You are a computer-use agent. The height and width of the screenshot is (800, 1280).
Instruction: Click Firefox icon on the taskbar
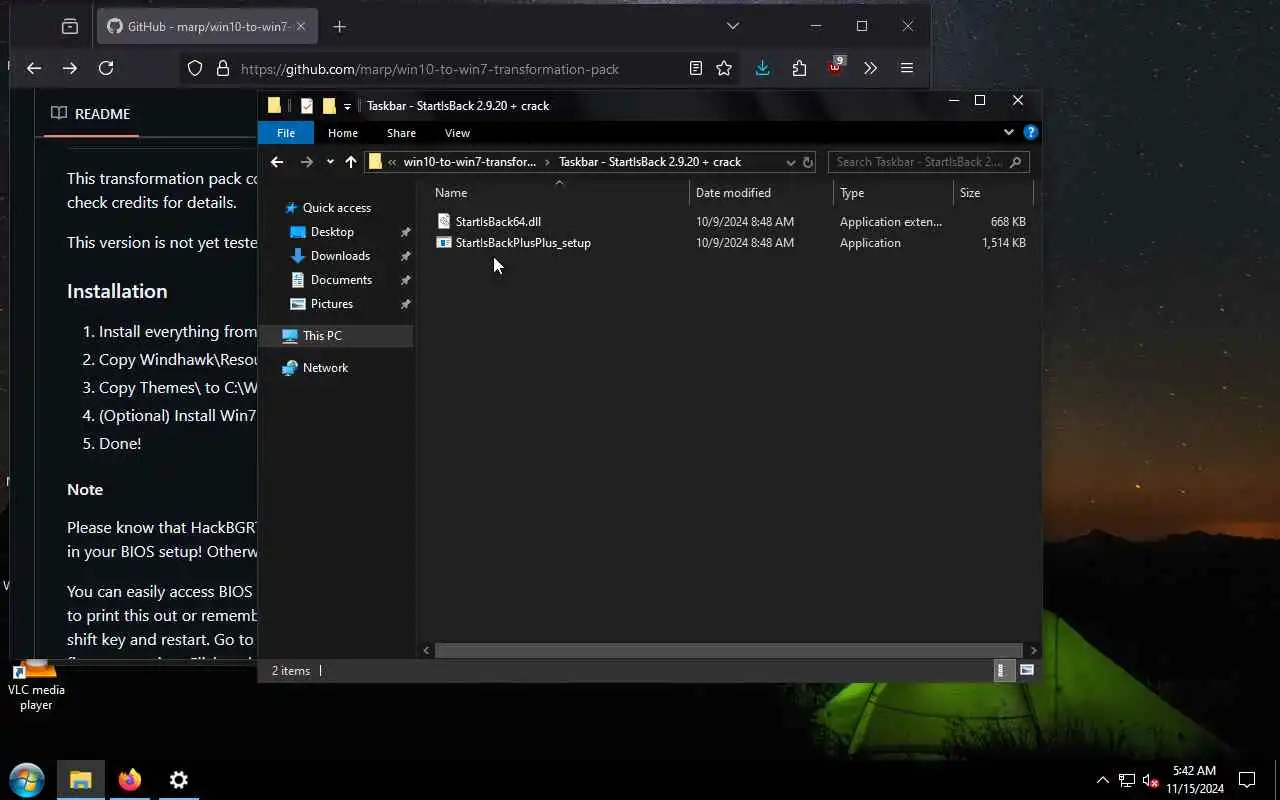coord(130,779)
